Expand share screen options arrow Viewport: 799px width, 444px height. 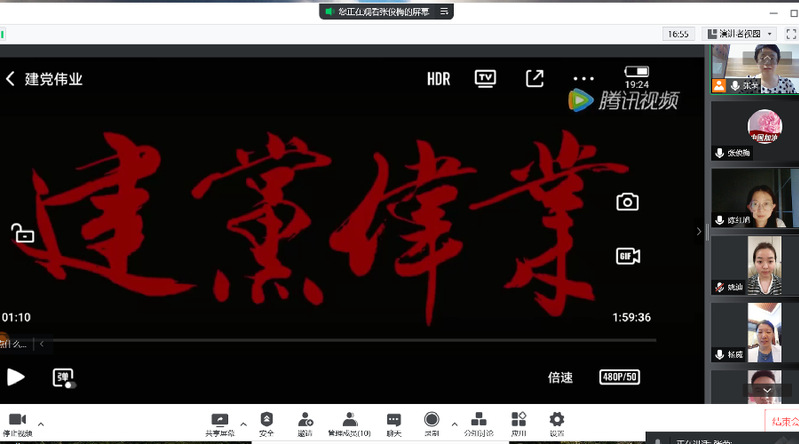click(x=244, y=424)
